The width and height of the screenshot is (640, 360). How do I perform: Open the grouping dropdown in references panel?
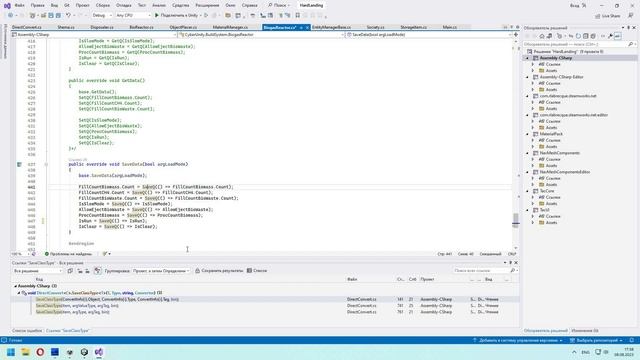tap(161, 271)
